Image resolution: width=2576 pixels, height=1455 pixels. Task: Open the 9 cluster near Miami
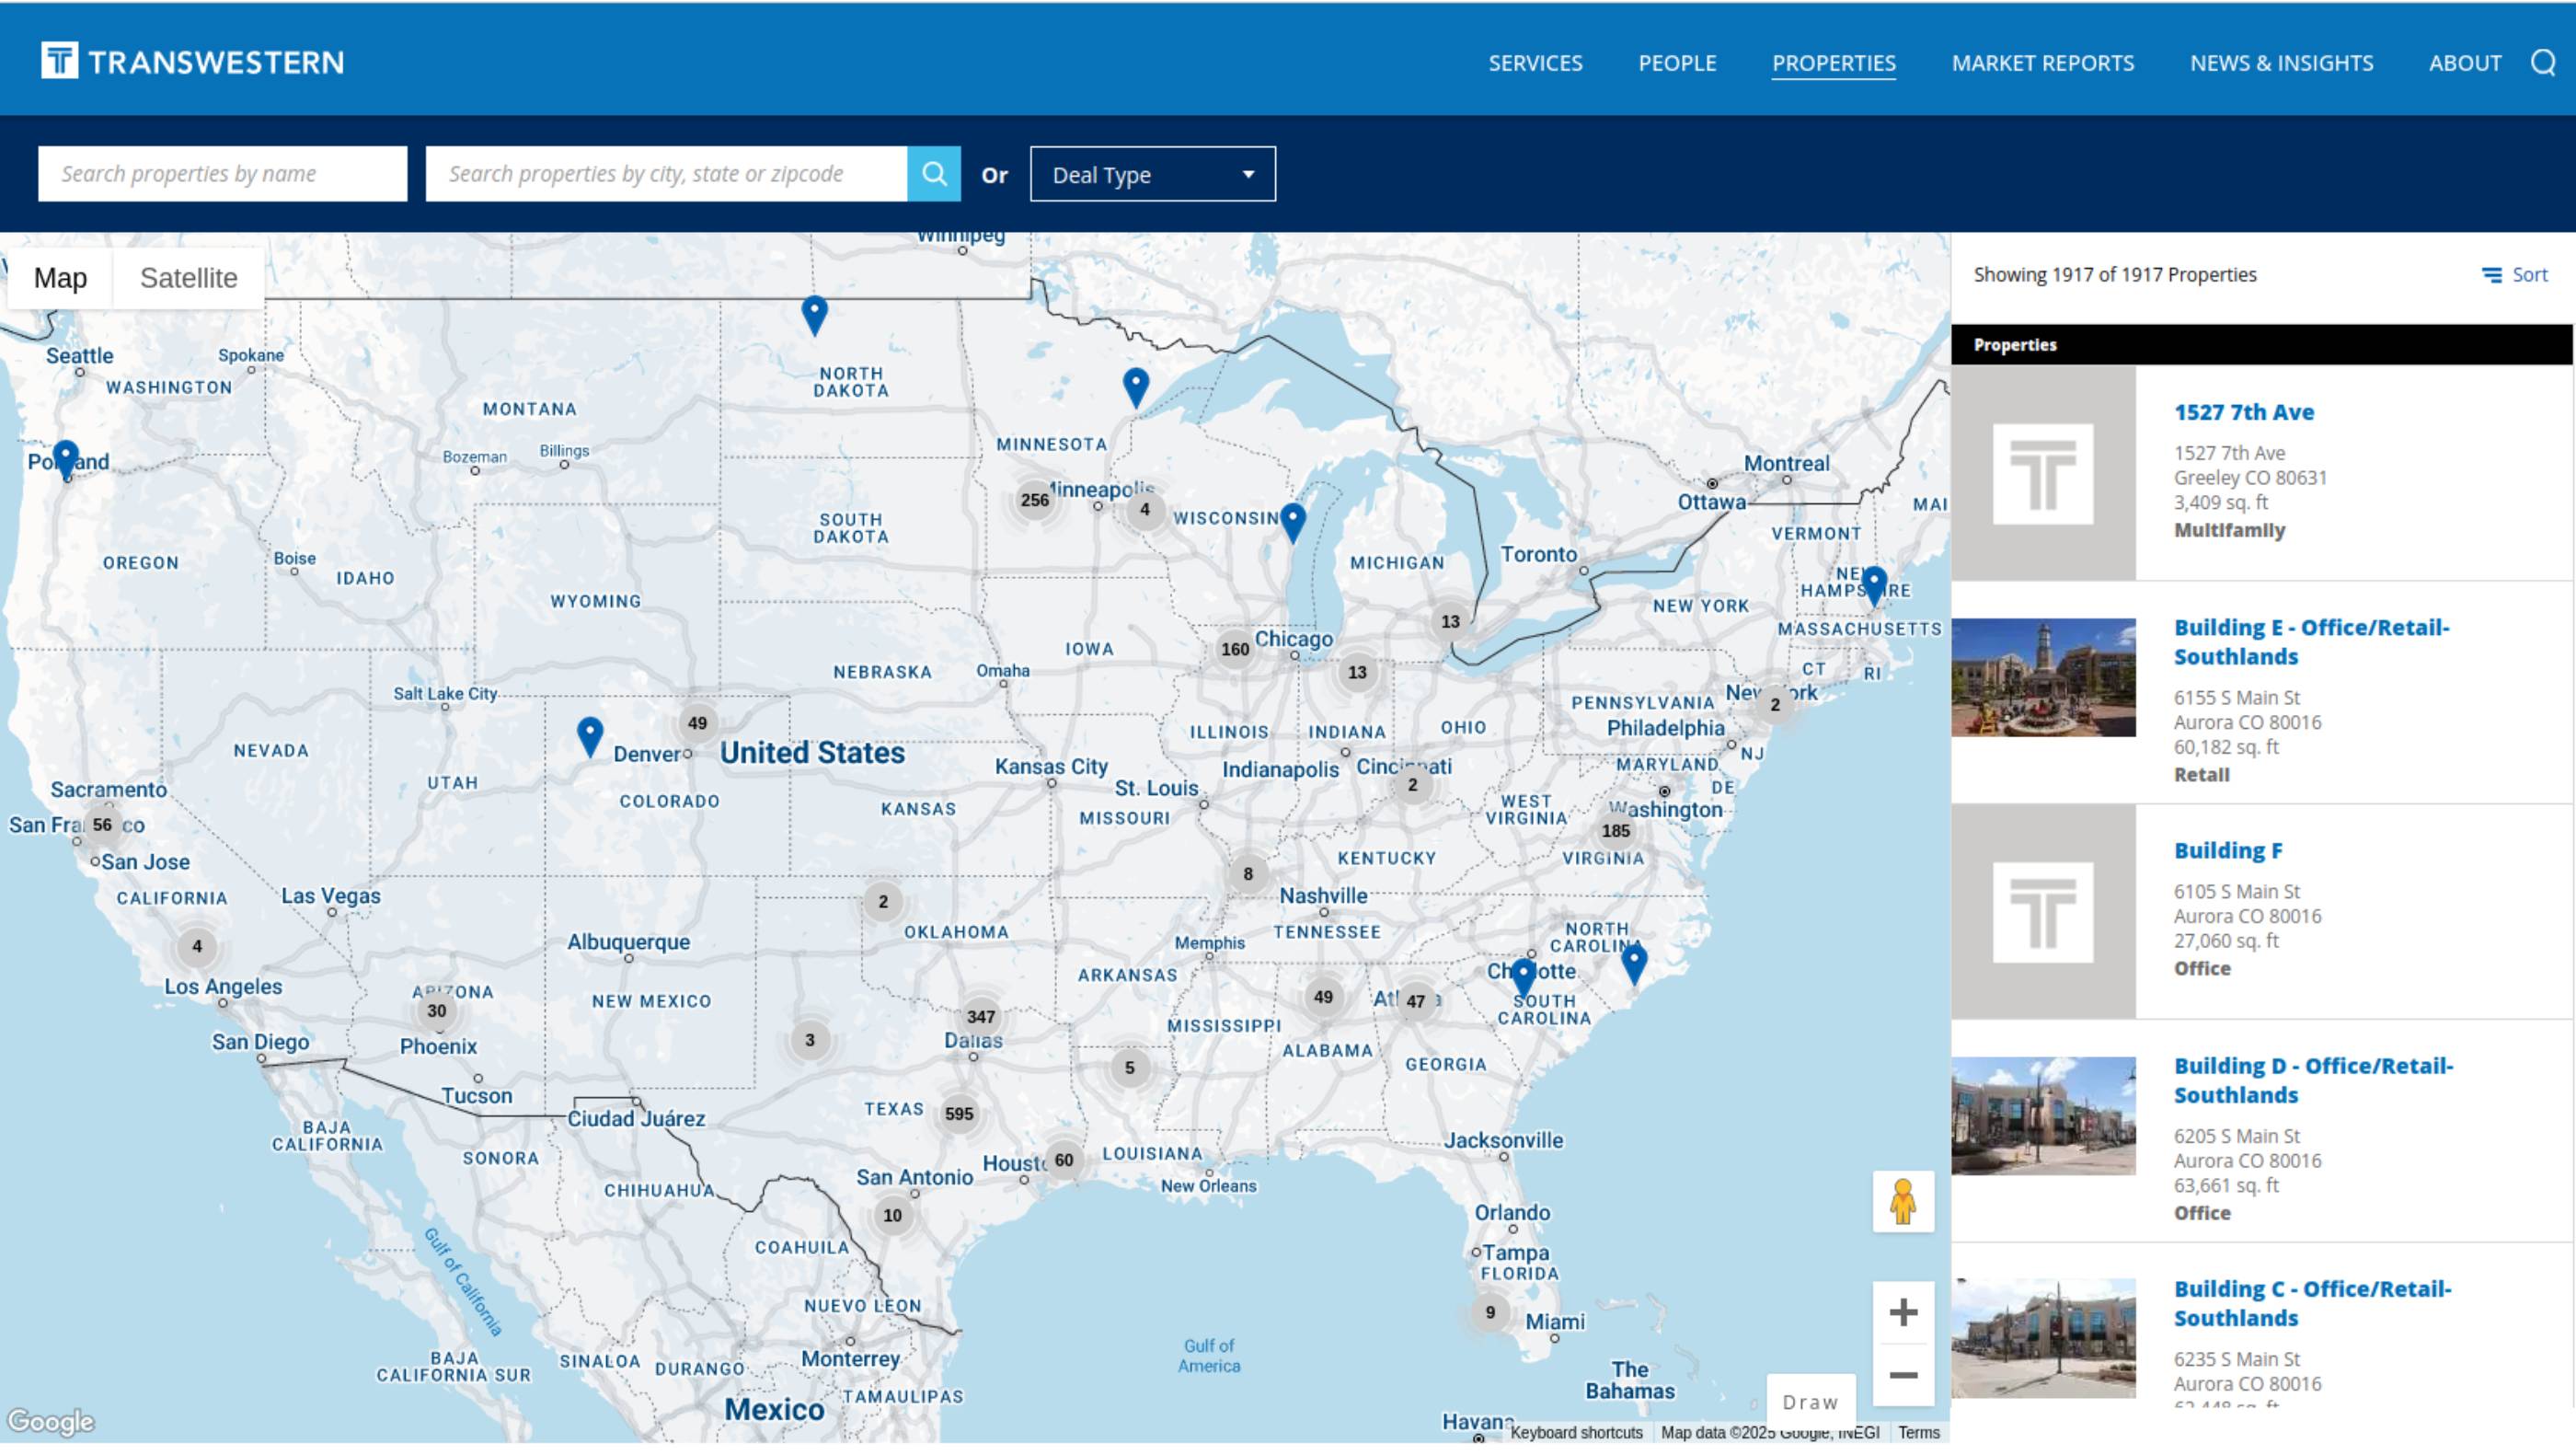point(1490,1313)
